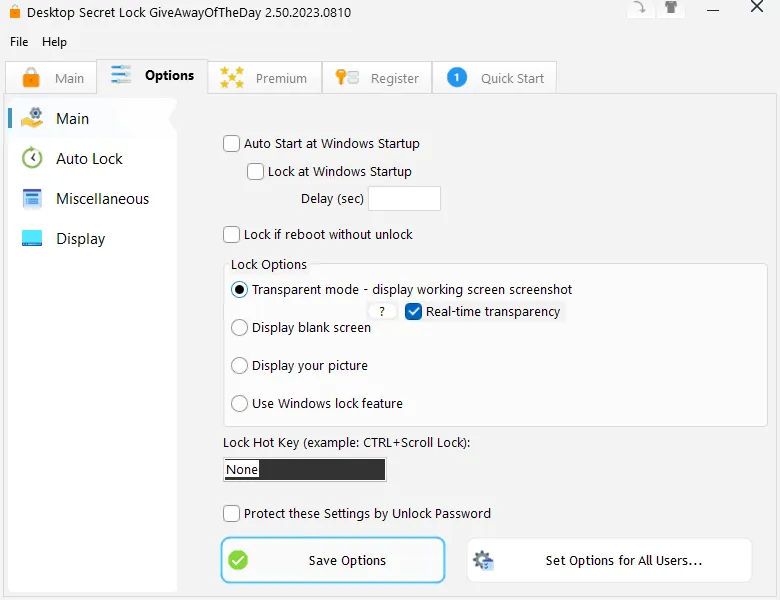Minimize the Desktop Secret Lock window
The image size is (780, 600).
coord(713,9)
